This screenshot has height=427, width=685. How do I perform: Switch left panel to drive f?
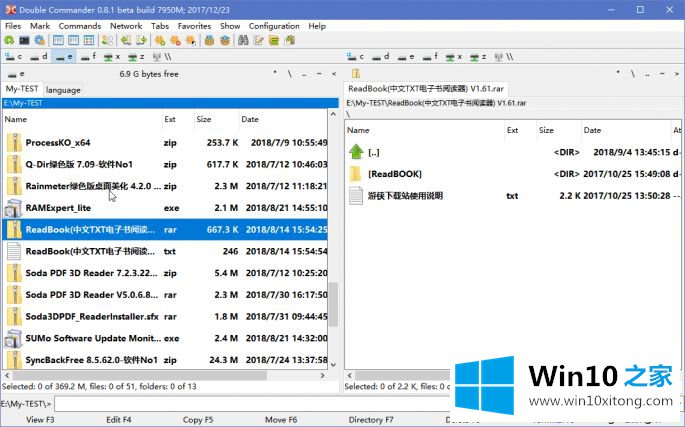click(89, 57)
